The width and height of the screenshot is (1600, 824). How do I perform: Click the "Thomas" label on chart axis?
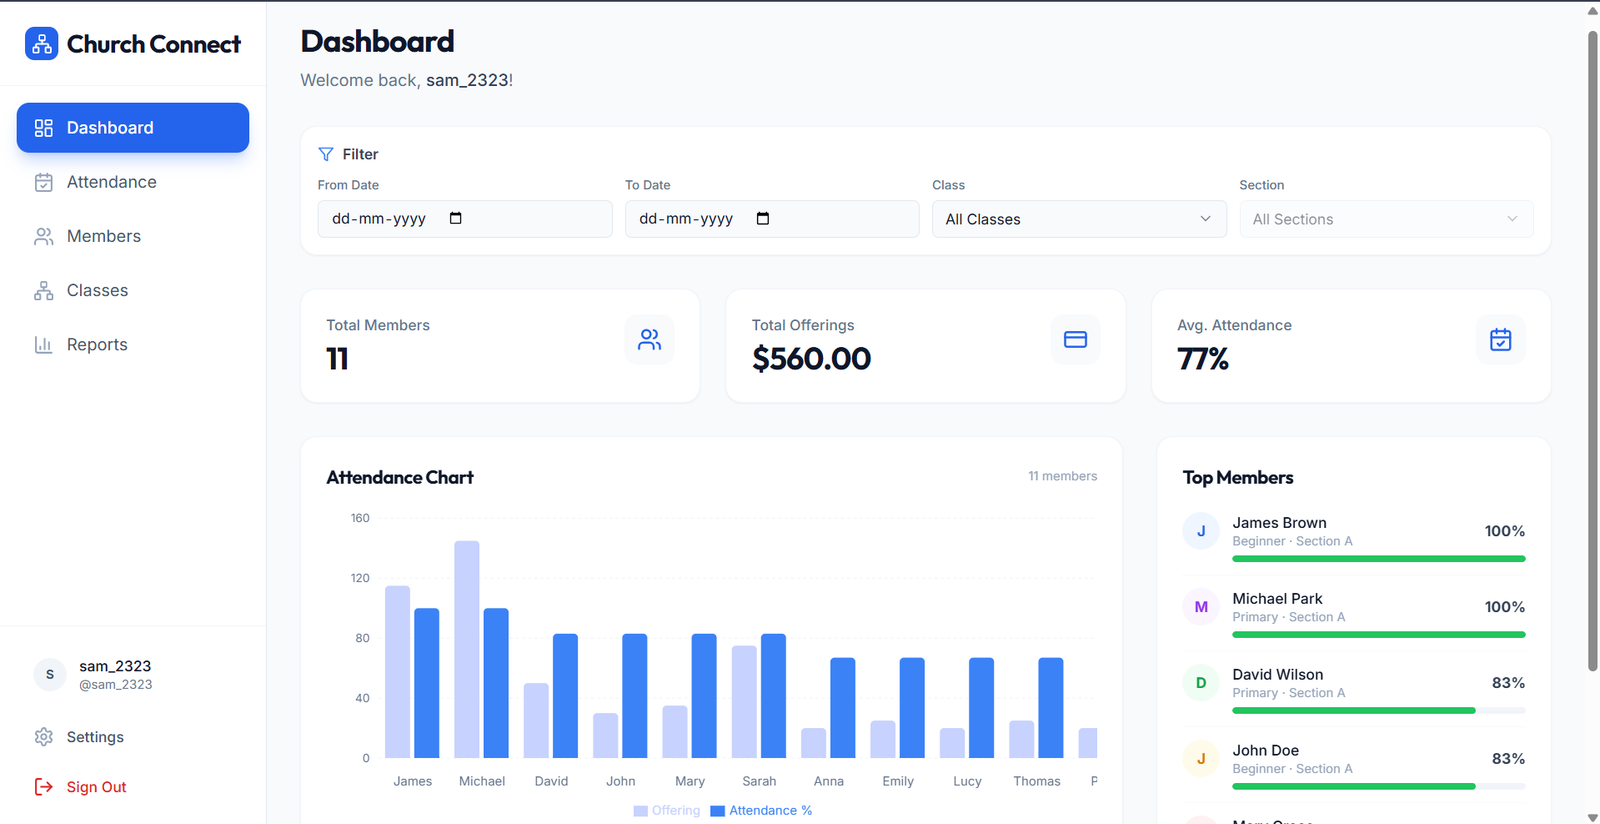[x=1037, y=781]
